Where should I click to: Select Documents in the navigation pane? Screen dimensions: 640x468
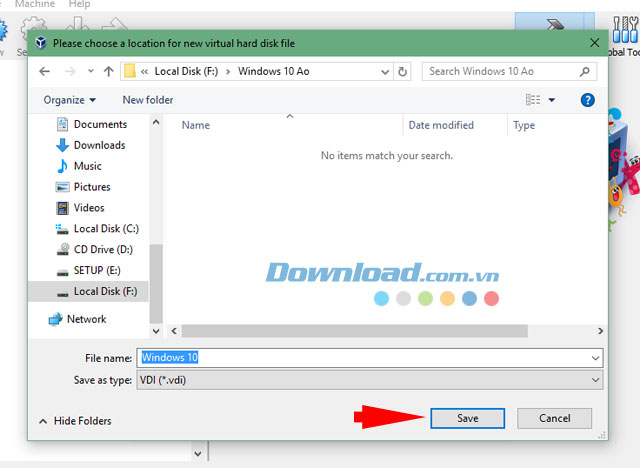100,124
